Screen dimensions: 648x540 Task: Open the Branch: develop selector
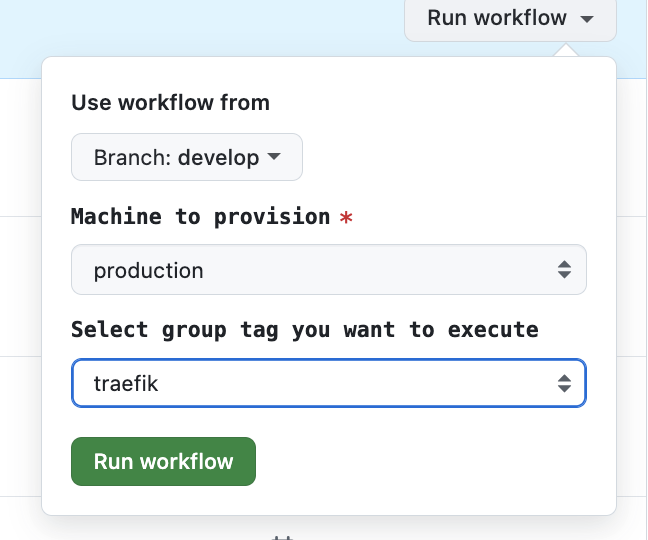pyautogui.click(x=186, y=158)
